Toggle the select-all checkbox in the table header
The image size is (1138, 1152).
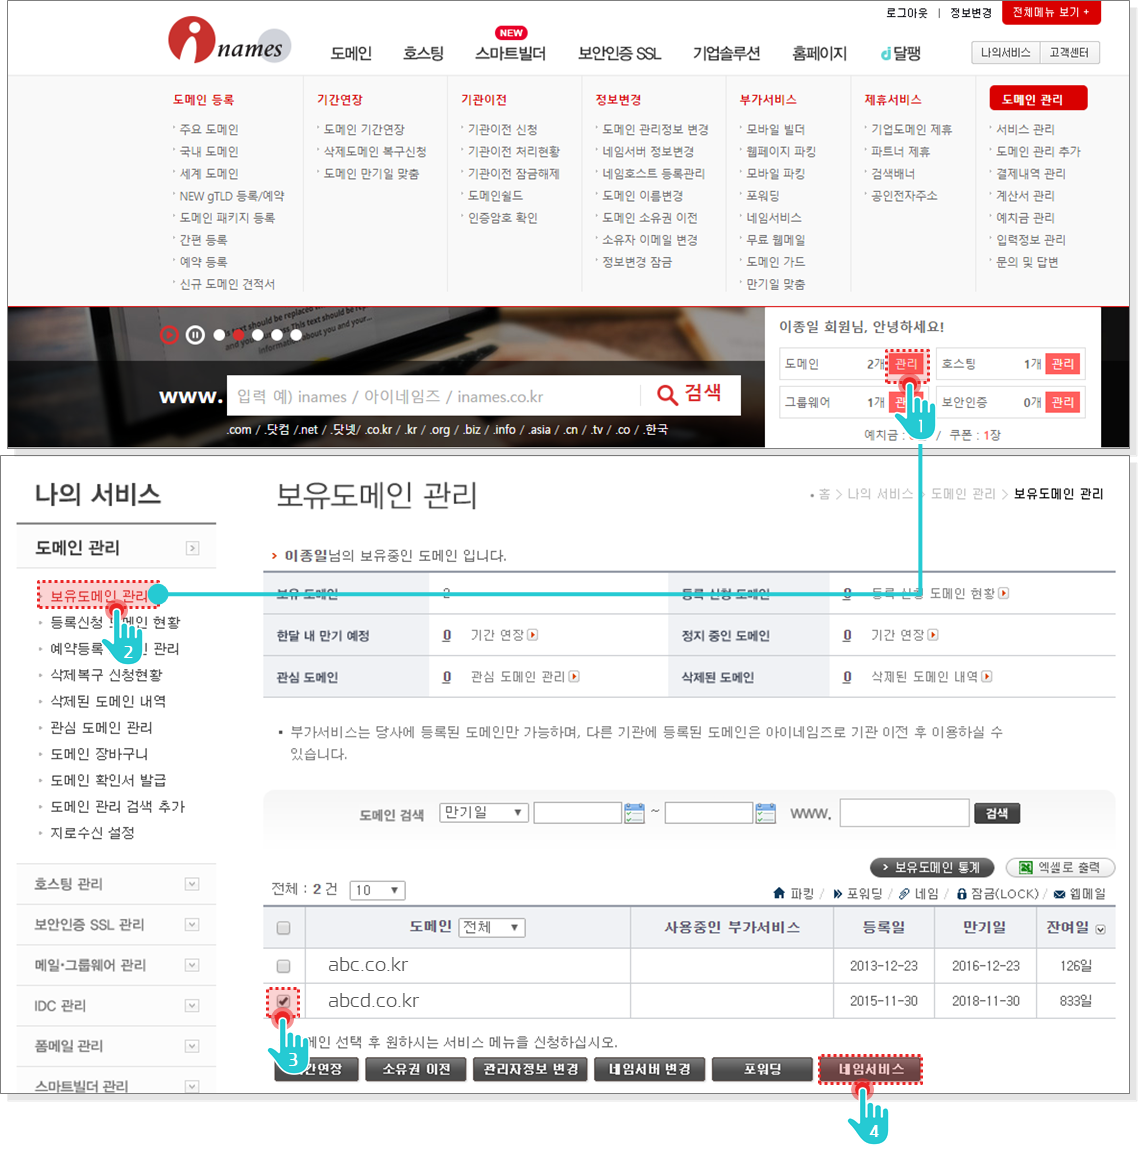283,928
